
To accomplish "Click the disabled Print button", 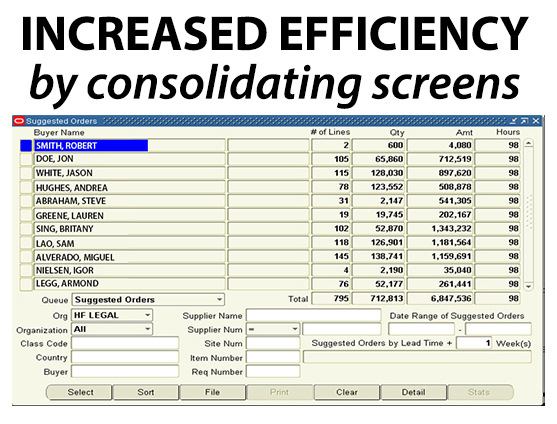I will [x=280, y=392].
